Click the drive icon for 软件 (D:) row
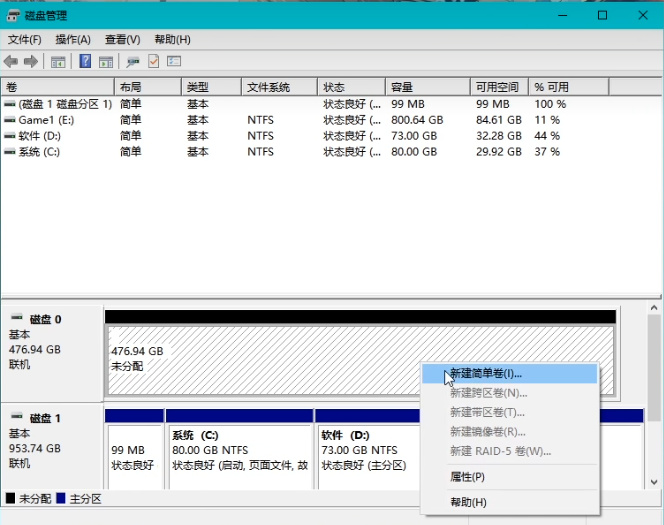664x525 pixels. (x=10, y=136)
